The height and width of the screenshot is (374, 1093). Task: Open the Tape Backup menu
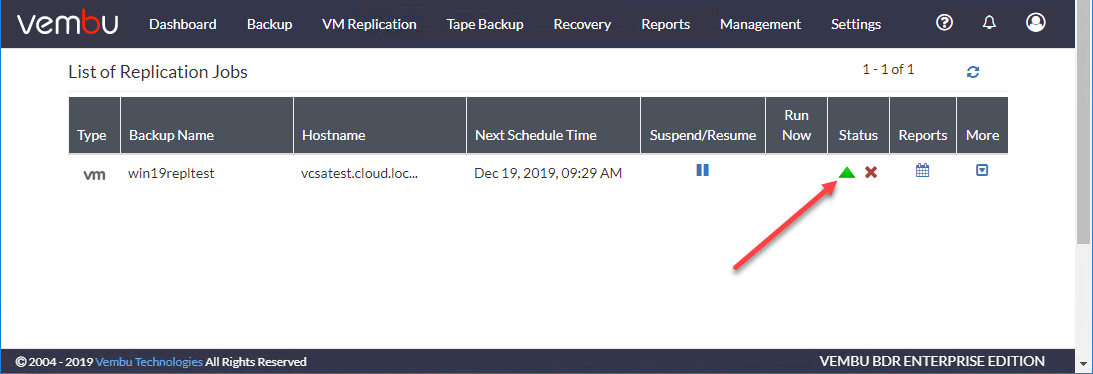pos(485,24)
